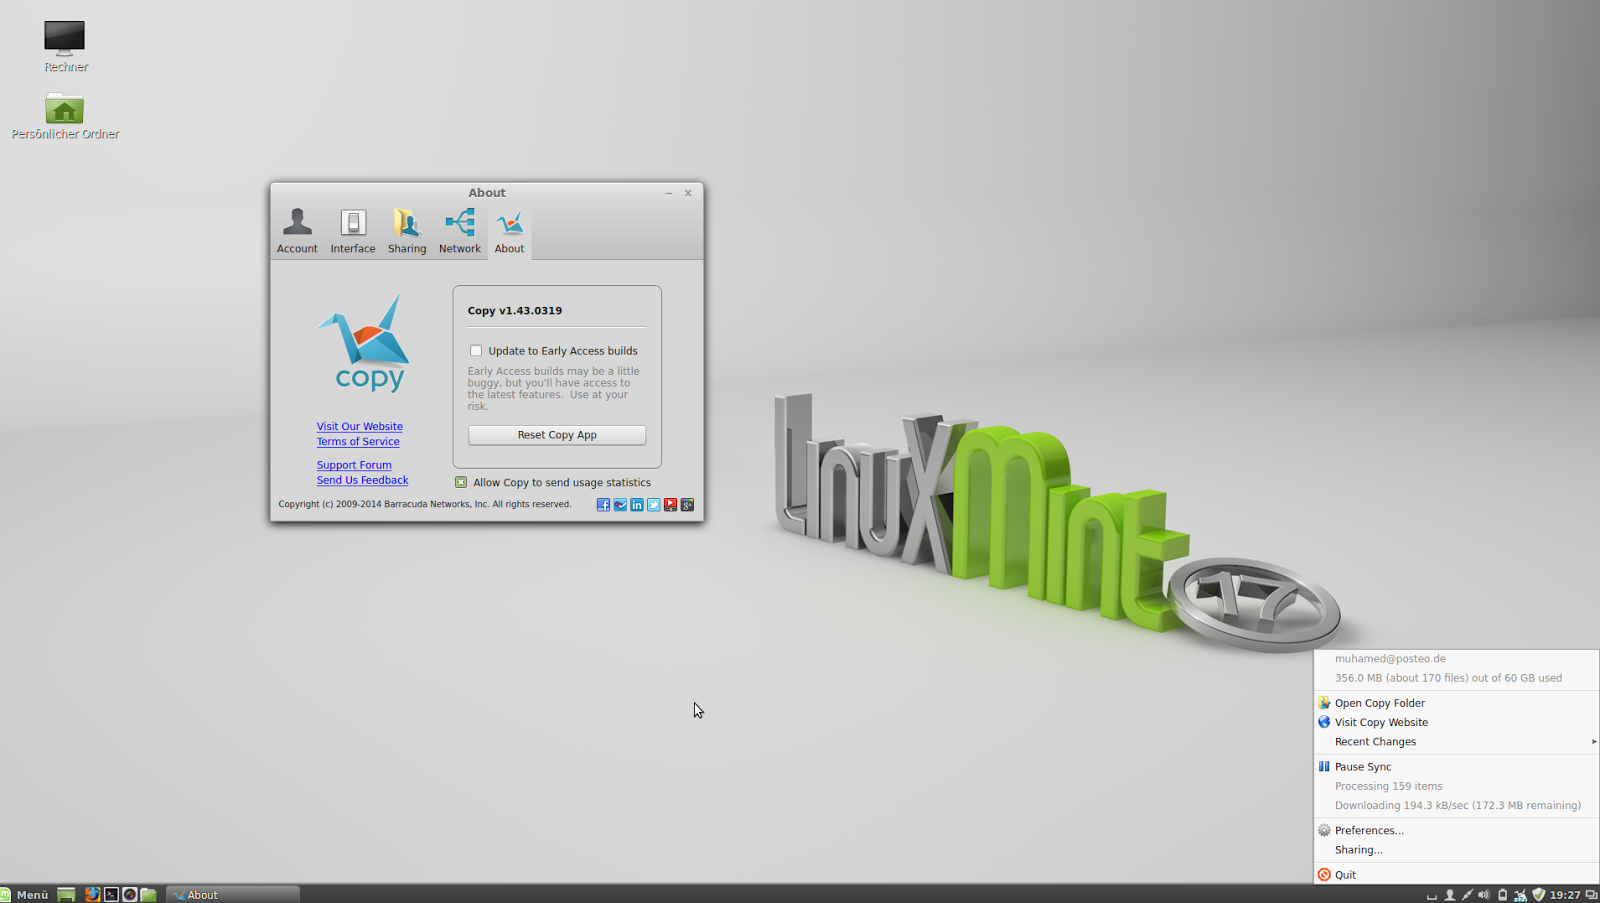Open the YouTube social icon

[671, 505]
